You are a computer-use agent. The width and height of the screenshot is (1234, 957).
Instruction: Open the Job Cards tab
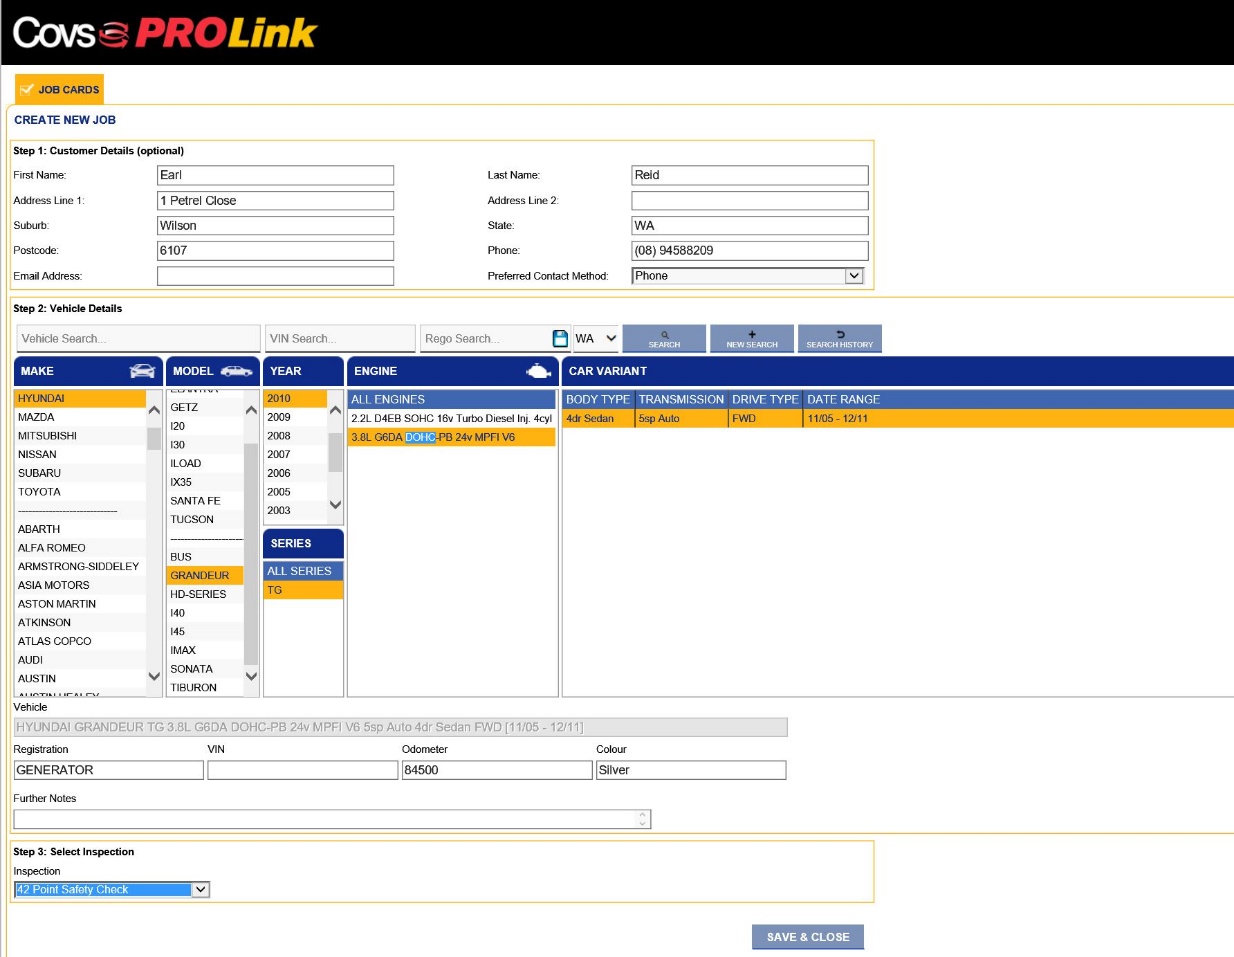(60, 89)
